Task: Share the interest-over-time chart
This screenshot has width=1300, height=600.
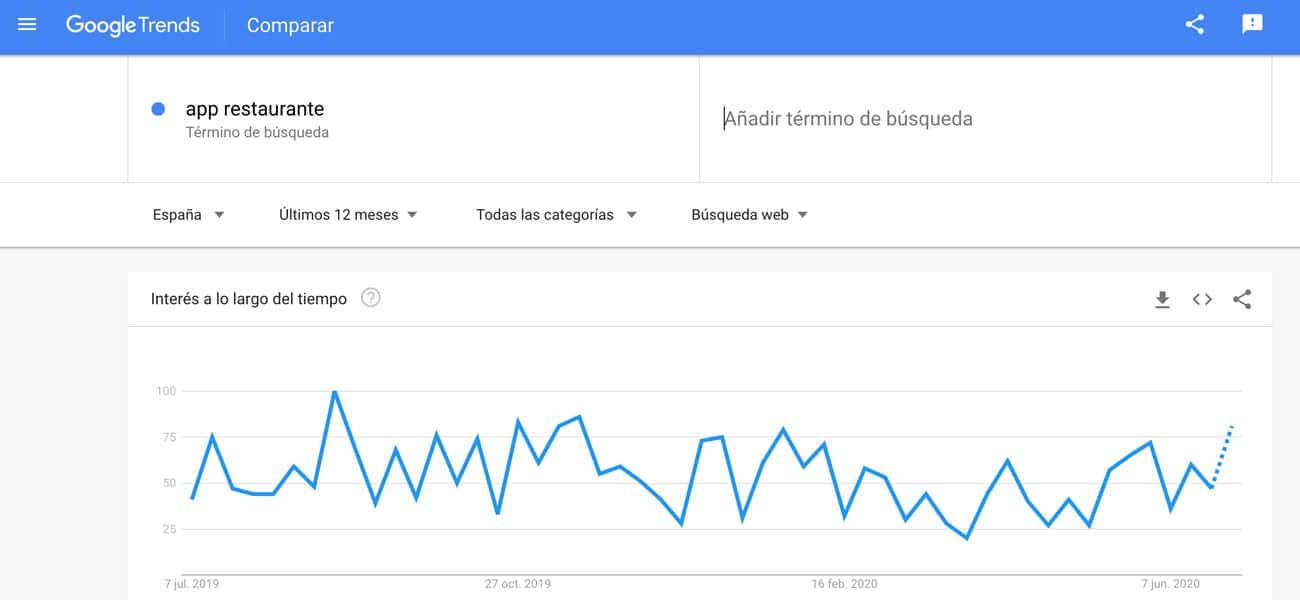Action: point(1242,299)
